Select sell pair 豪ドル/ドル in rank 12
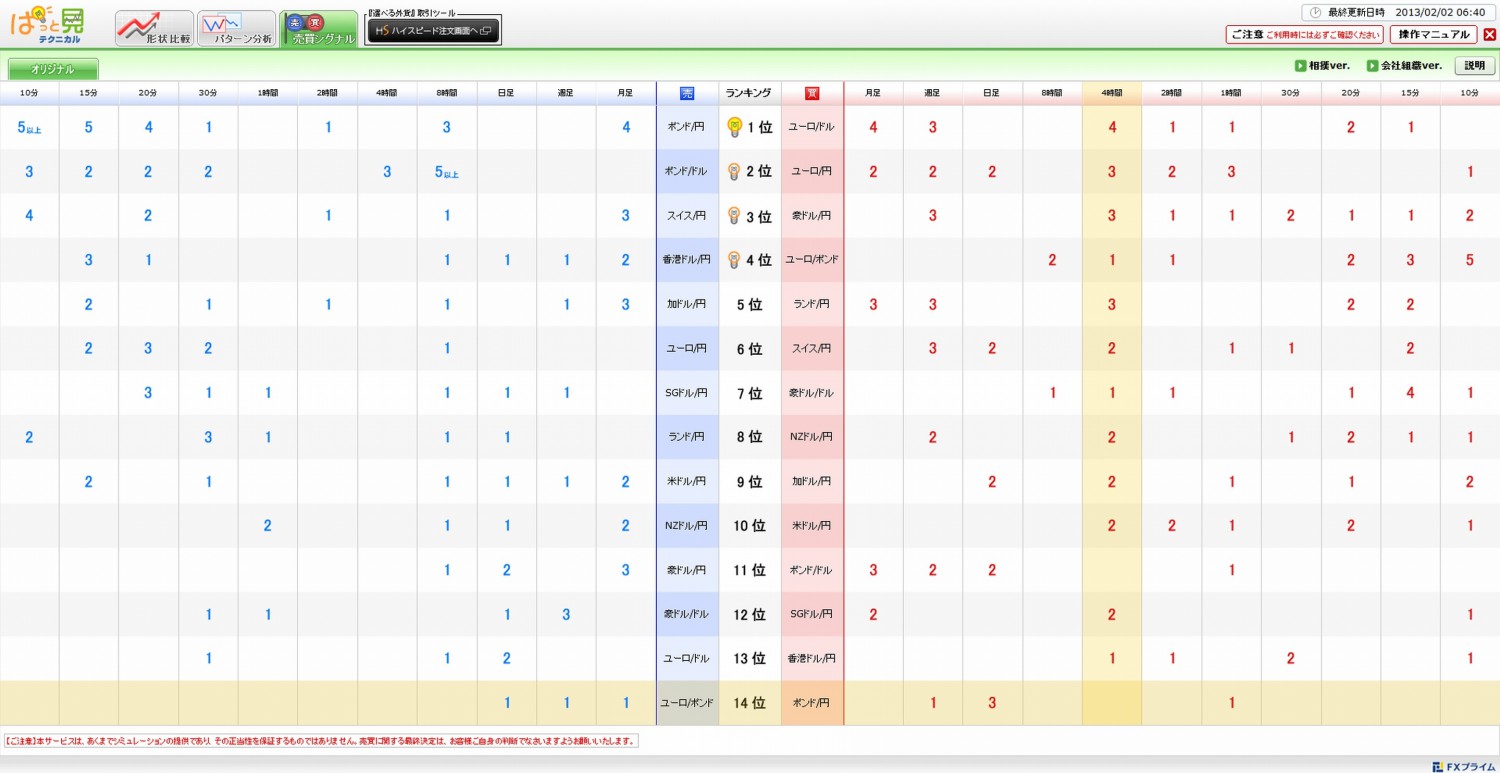1500x773 pixels. pyautogui.click(x=687, y=614)
